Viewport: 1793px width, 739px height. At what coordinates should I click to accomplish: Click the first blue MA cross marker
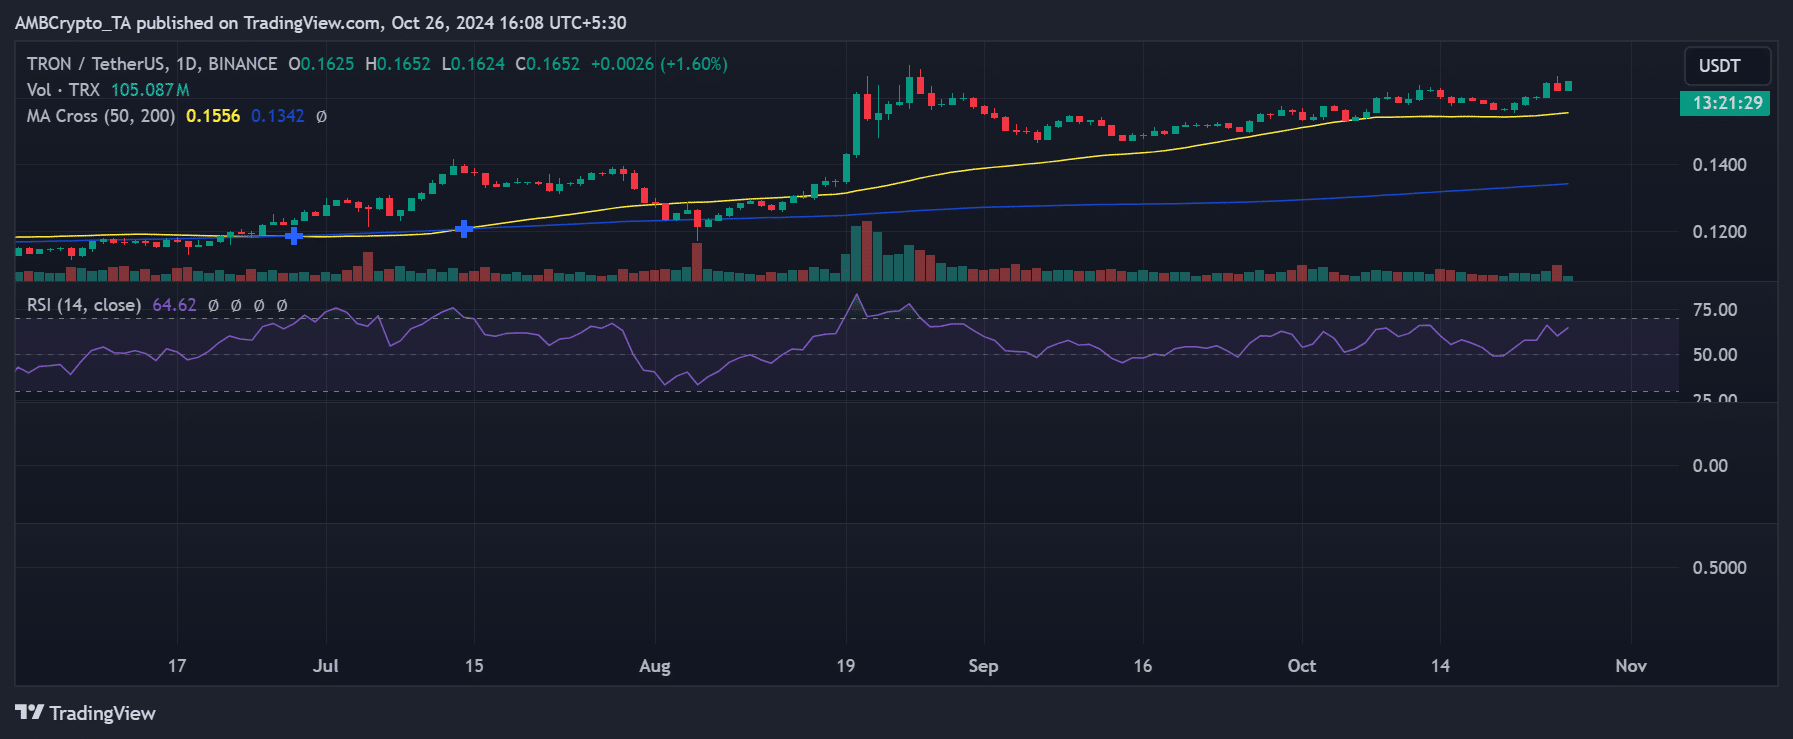tap(294, 236)
